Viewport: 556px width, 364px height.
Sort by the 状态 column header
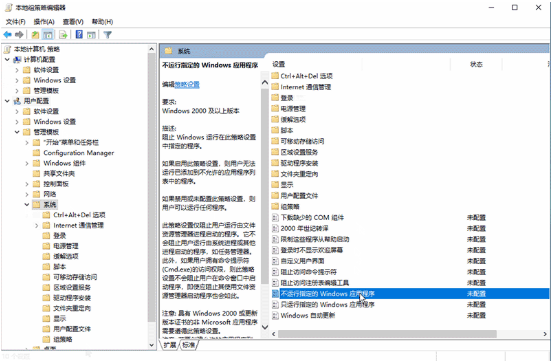[x=476, y=64]
